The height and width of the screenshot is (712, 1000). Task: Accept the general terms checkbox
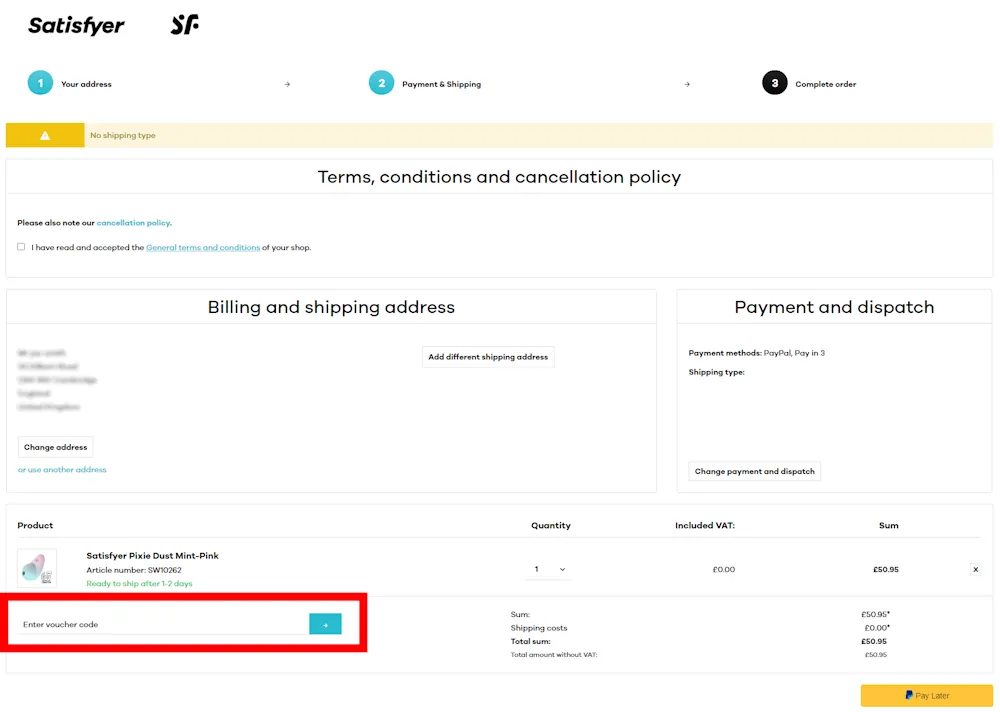click(21, 247)
